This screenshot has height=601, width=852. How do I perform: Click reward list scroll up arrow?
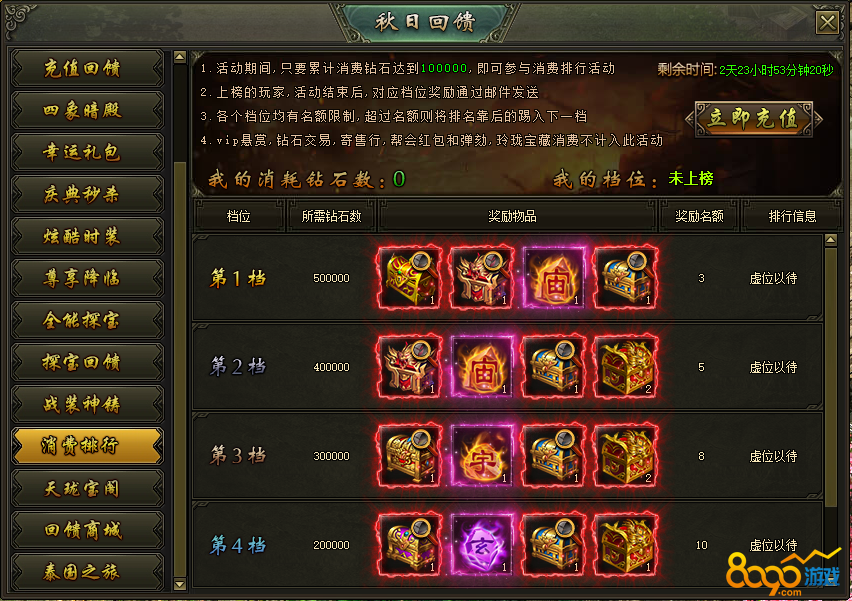(831, 240)
